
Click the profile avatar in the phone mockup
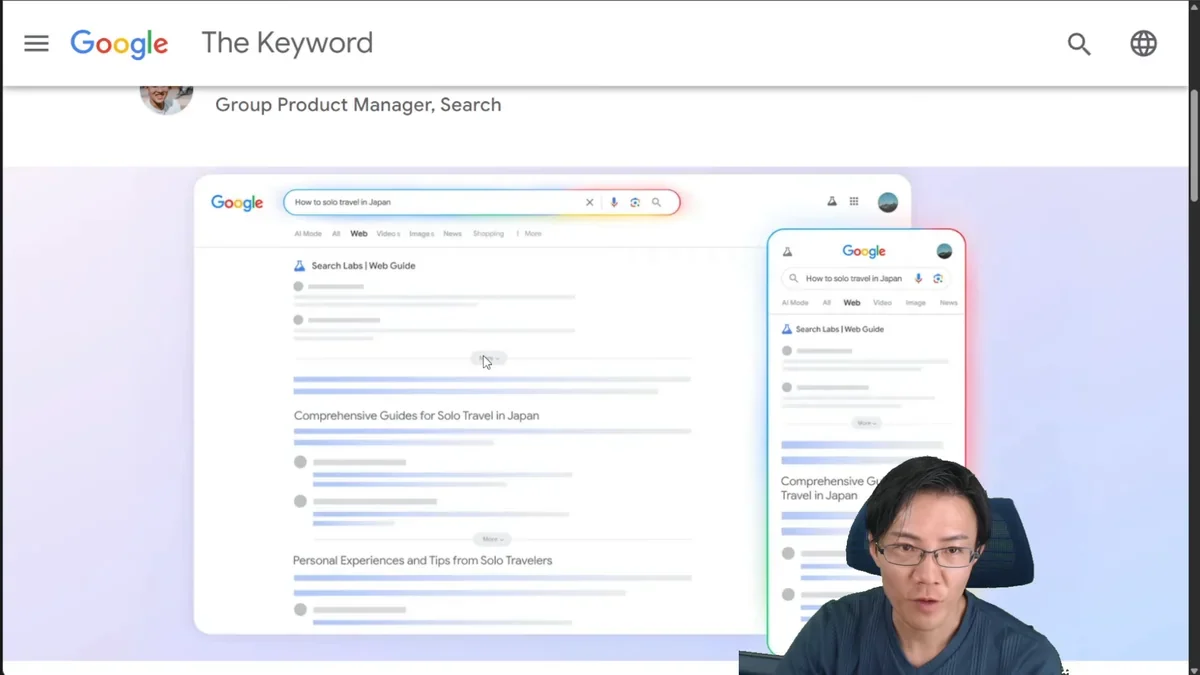[x=944, y=251]
